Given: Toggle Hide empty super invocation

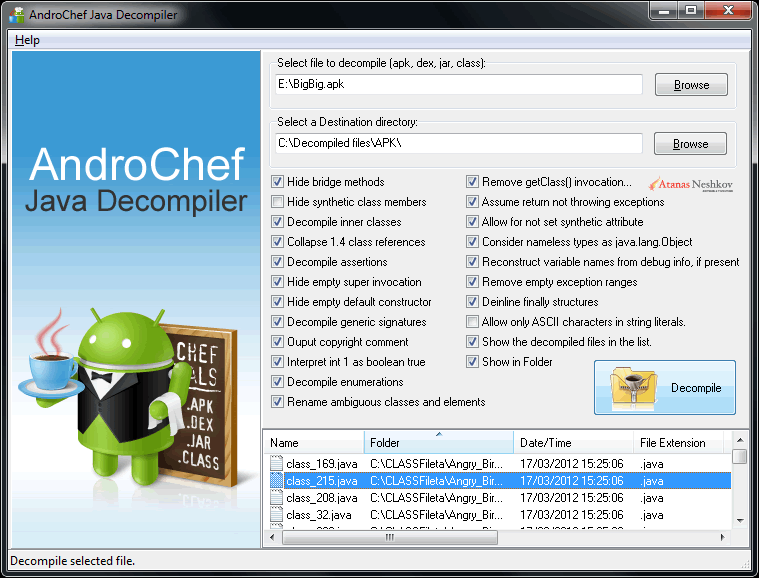Looking at the screenshot, I should pos(277,282).
